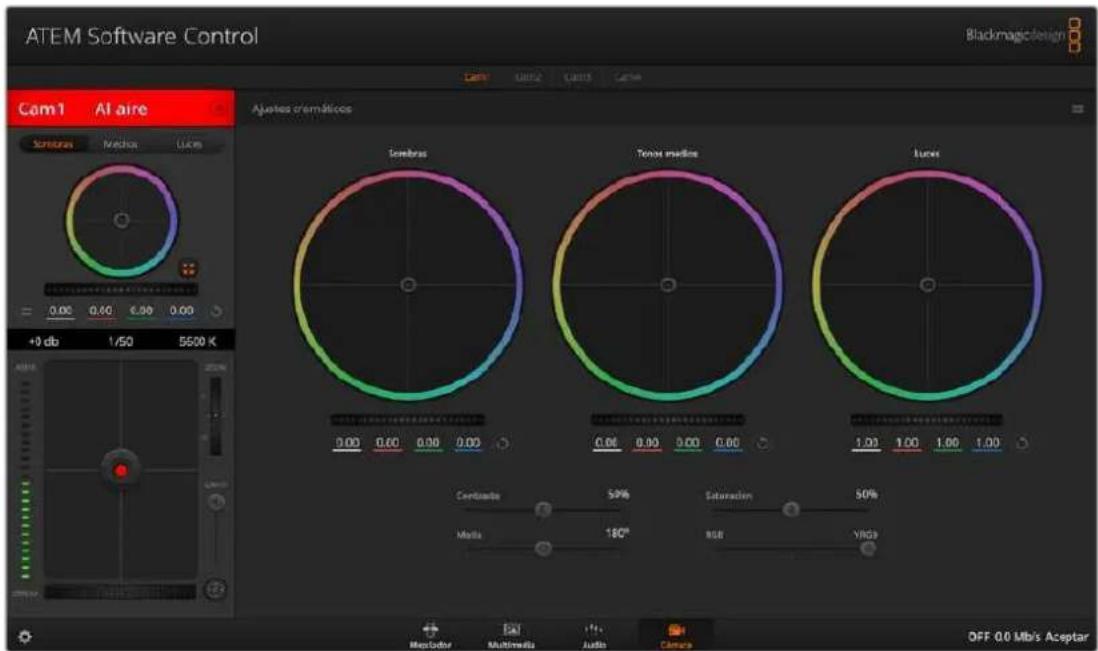Screen dimensions: 1098x651
Task: Open the Ajustes cromáticos panel menu icon
Action: [x=1078, y=109]
